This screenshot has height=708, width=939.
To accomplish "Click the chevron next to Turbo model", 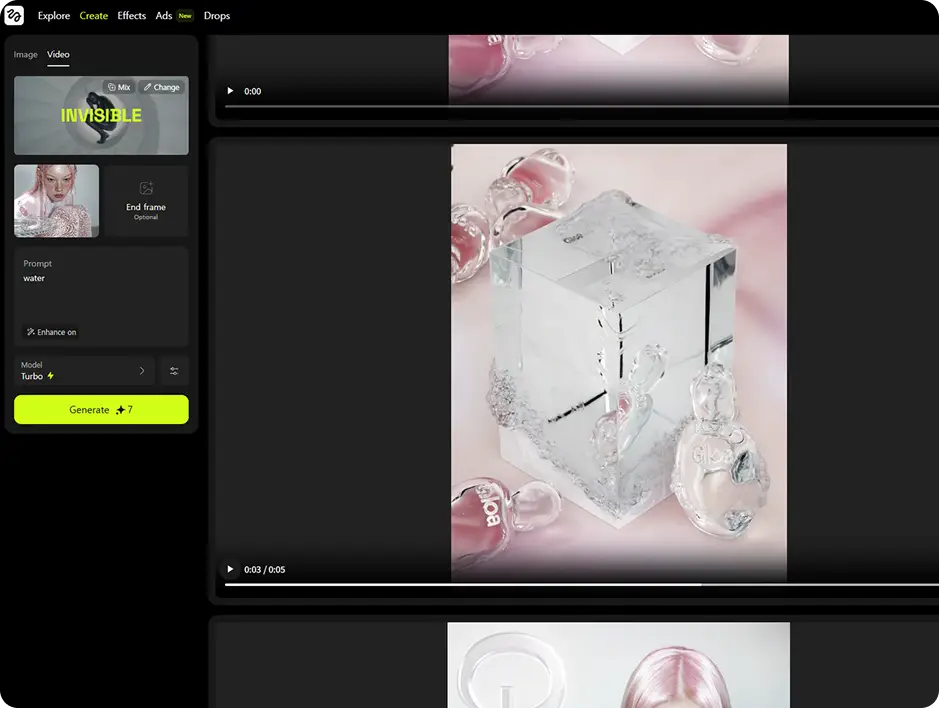I will [x=142, y=371].
